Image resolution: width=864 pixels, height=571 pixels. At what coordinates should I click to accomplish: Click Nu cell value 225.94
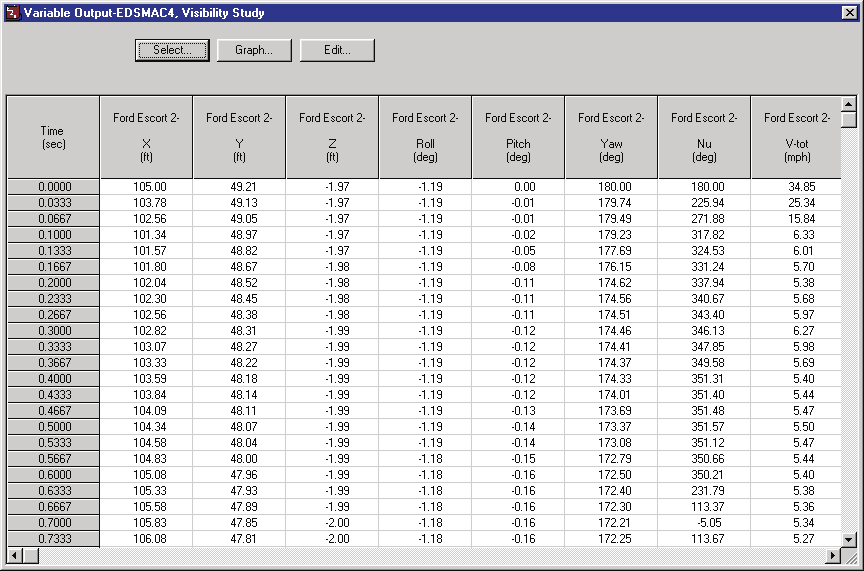coord(705,203)
